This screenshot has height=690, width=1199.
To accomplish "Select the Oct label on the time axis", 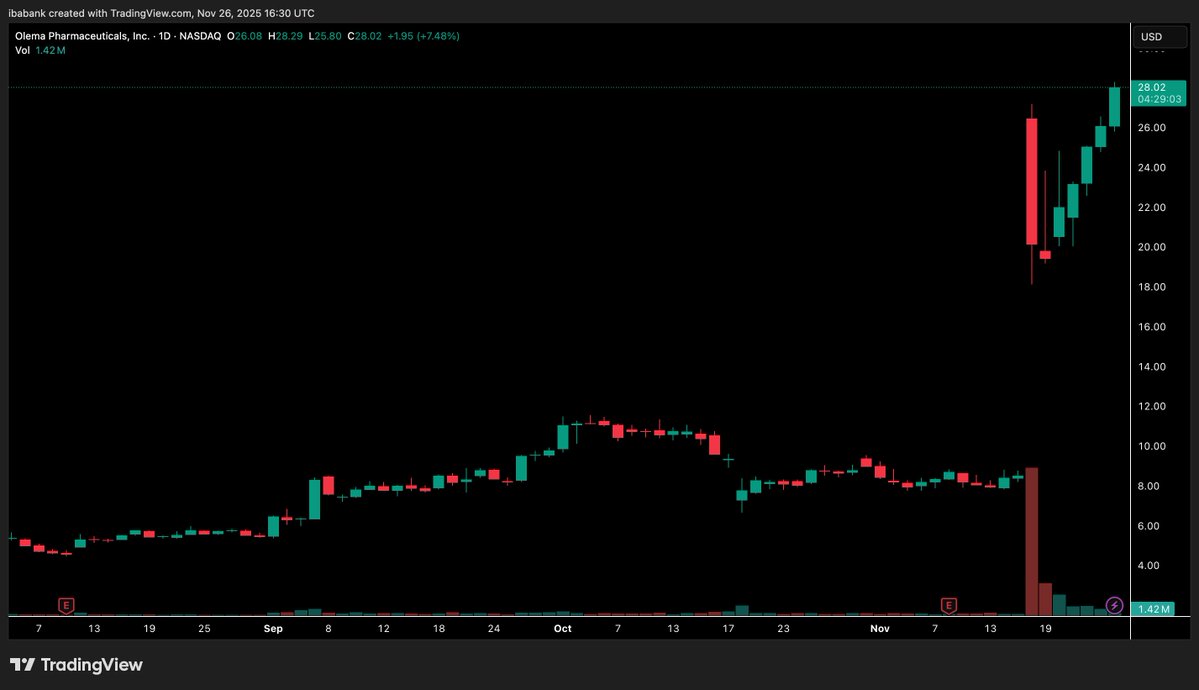I will pyautogui.click(x=562, y=628).
